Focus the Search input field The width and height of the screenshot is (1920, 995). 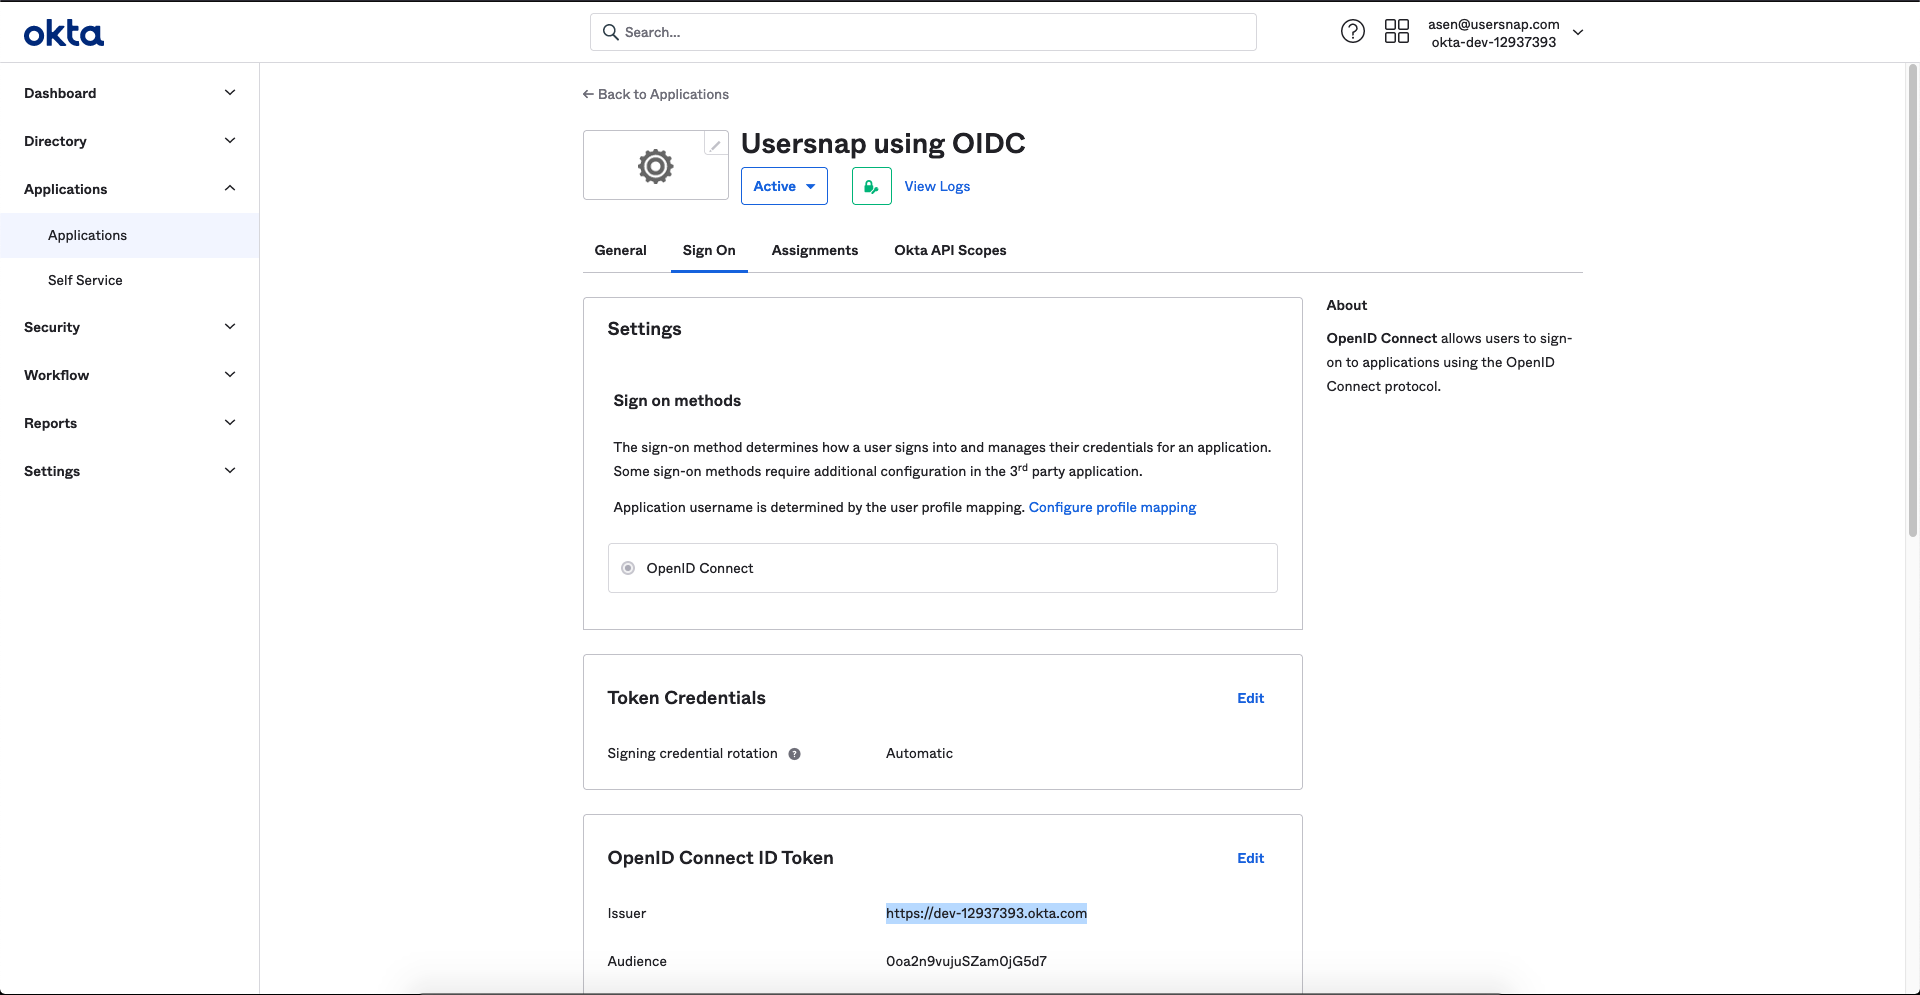point(923,32)
